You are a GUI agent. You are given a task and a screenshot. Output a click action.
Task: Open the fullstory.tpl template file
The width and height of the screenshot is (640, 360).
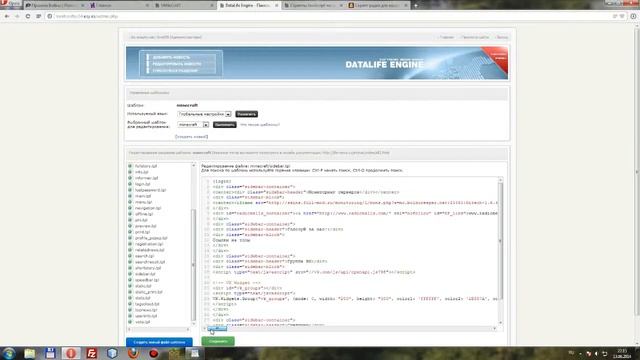point(146,166)
